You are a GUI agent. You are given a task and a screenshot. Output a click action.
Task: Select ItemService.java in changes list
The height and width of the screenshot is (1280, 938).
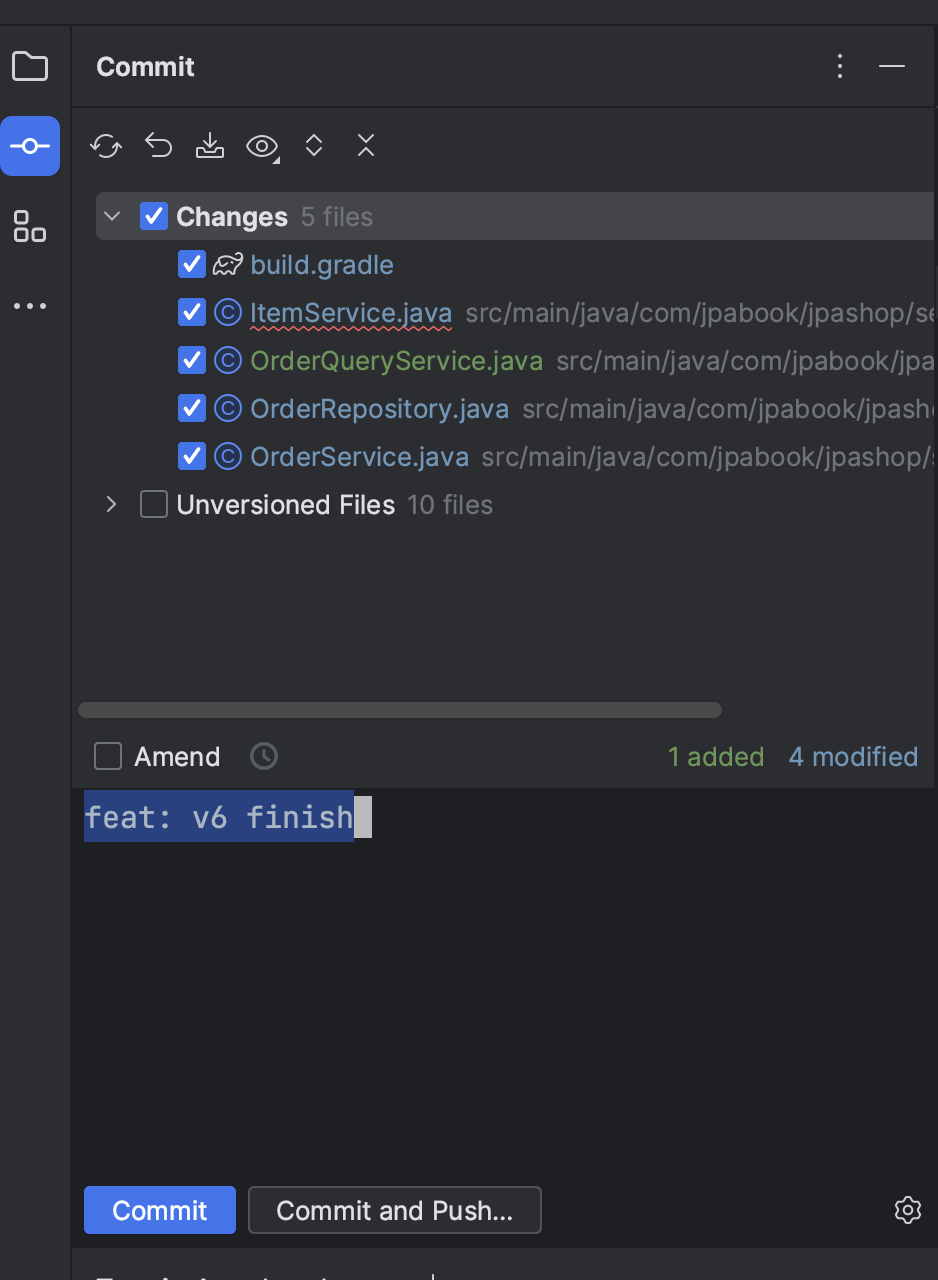[x=351, y=313]
